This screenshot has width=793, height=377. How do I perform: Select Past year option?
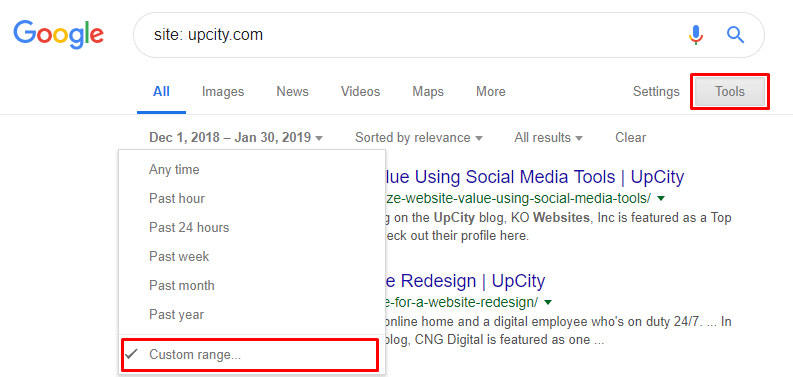click(252, 314)
